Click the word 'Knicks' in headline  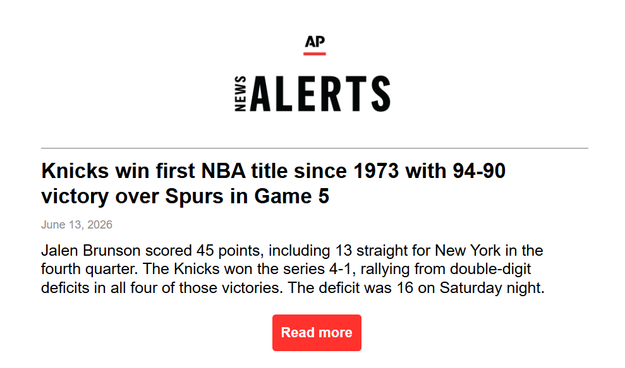(x=75, y=171)
